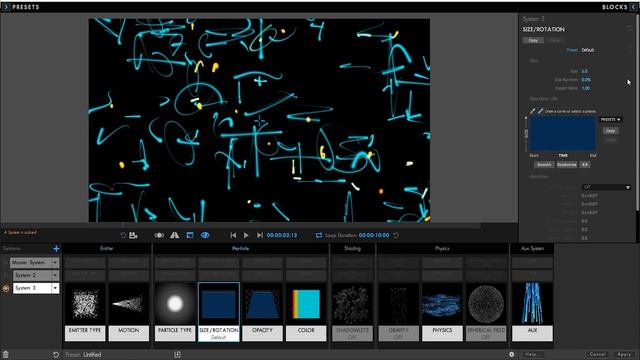Reset the loop duration
This screenshot has height=360, width=640.
click(396, 236)
